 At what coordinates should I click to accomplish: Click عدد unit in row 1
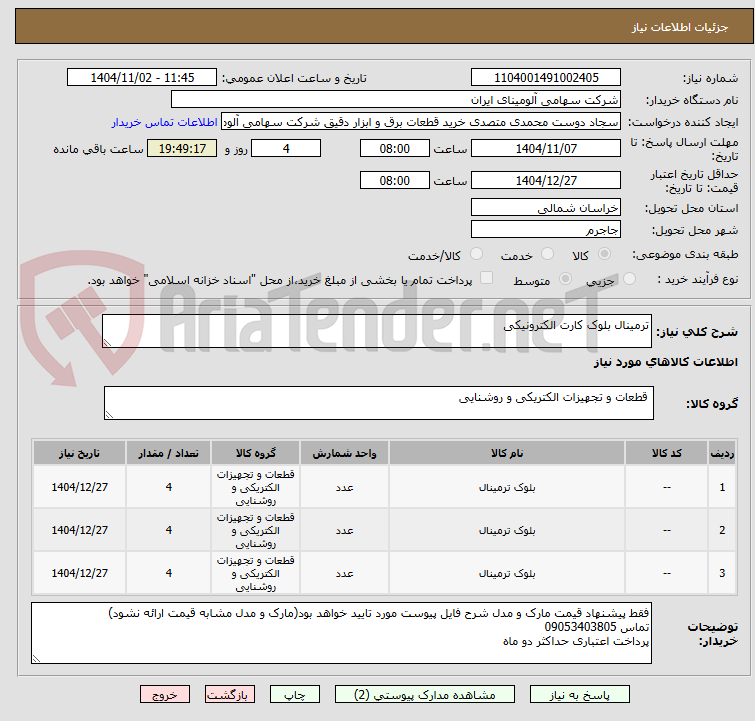(x=344, y=488)
